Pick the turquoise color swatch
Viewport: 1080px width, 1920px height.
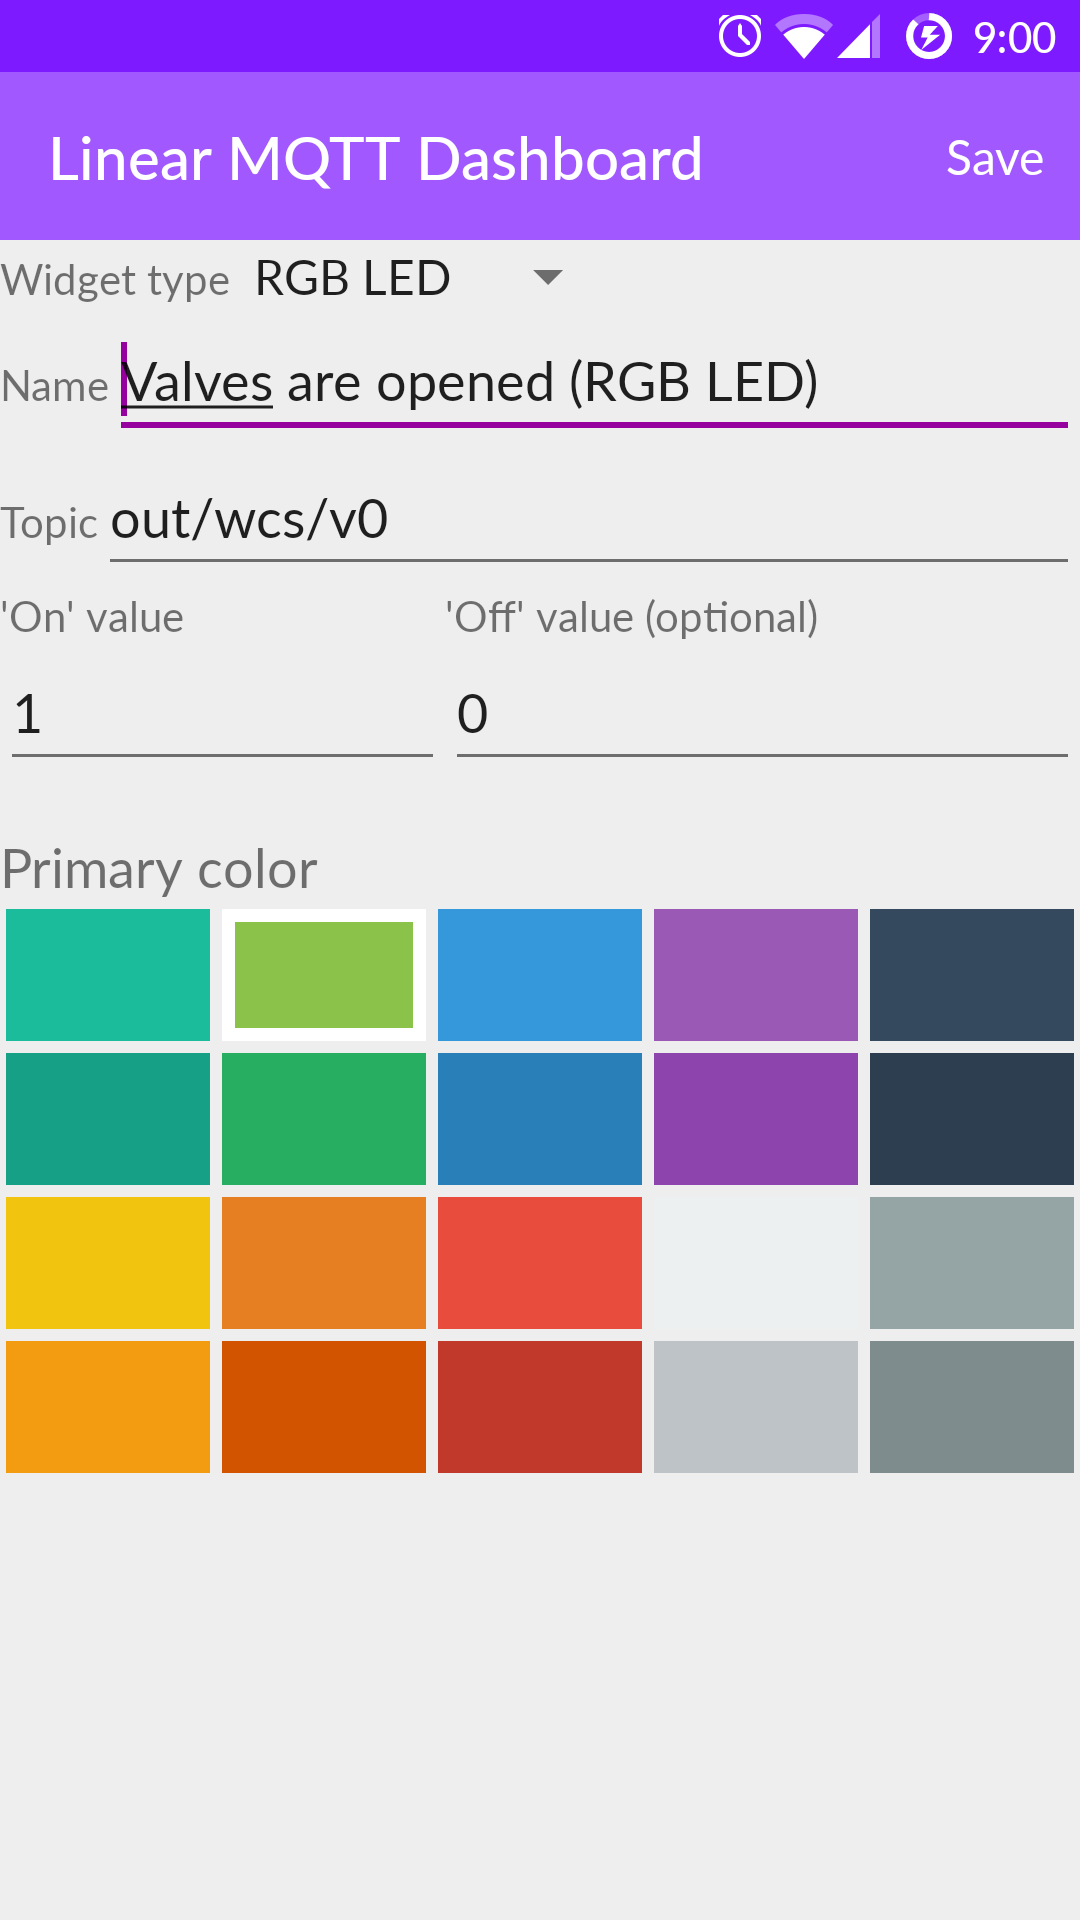108,975
